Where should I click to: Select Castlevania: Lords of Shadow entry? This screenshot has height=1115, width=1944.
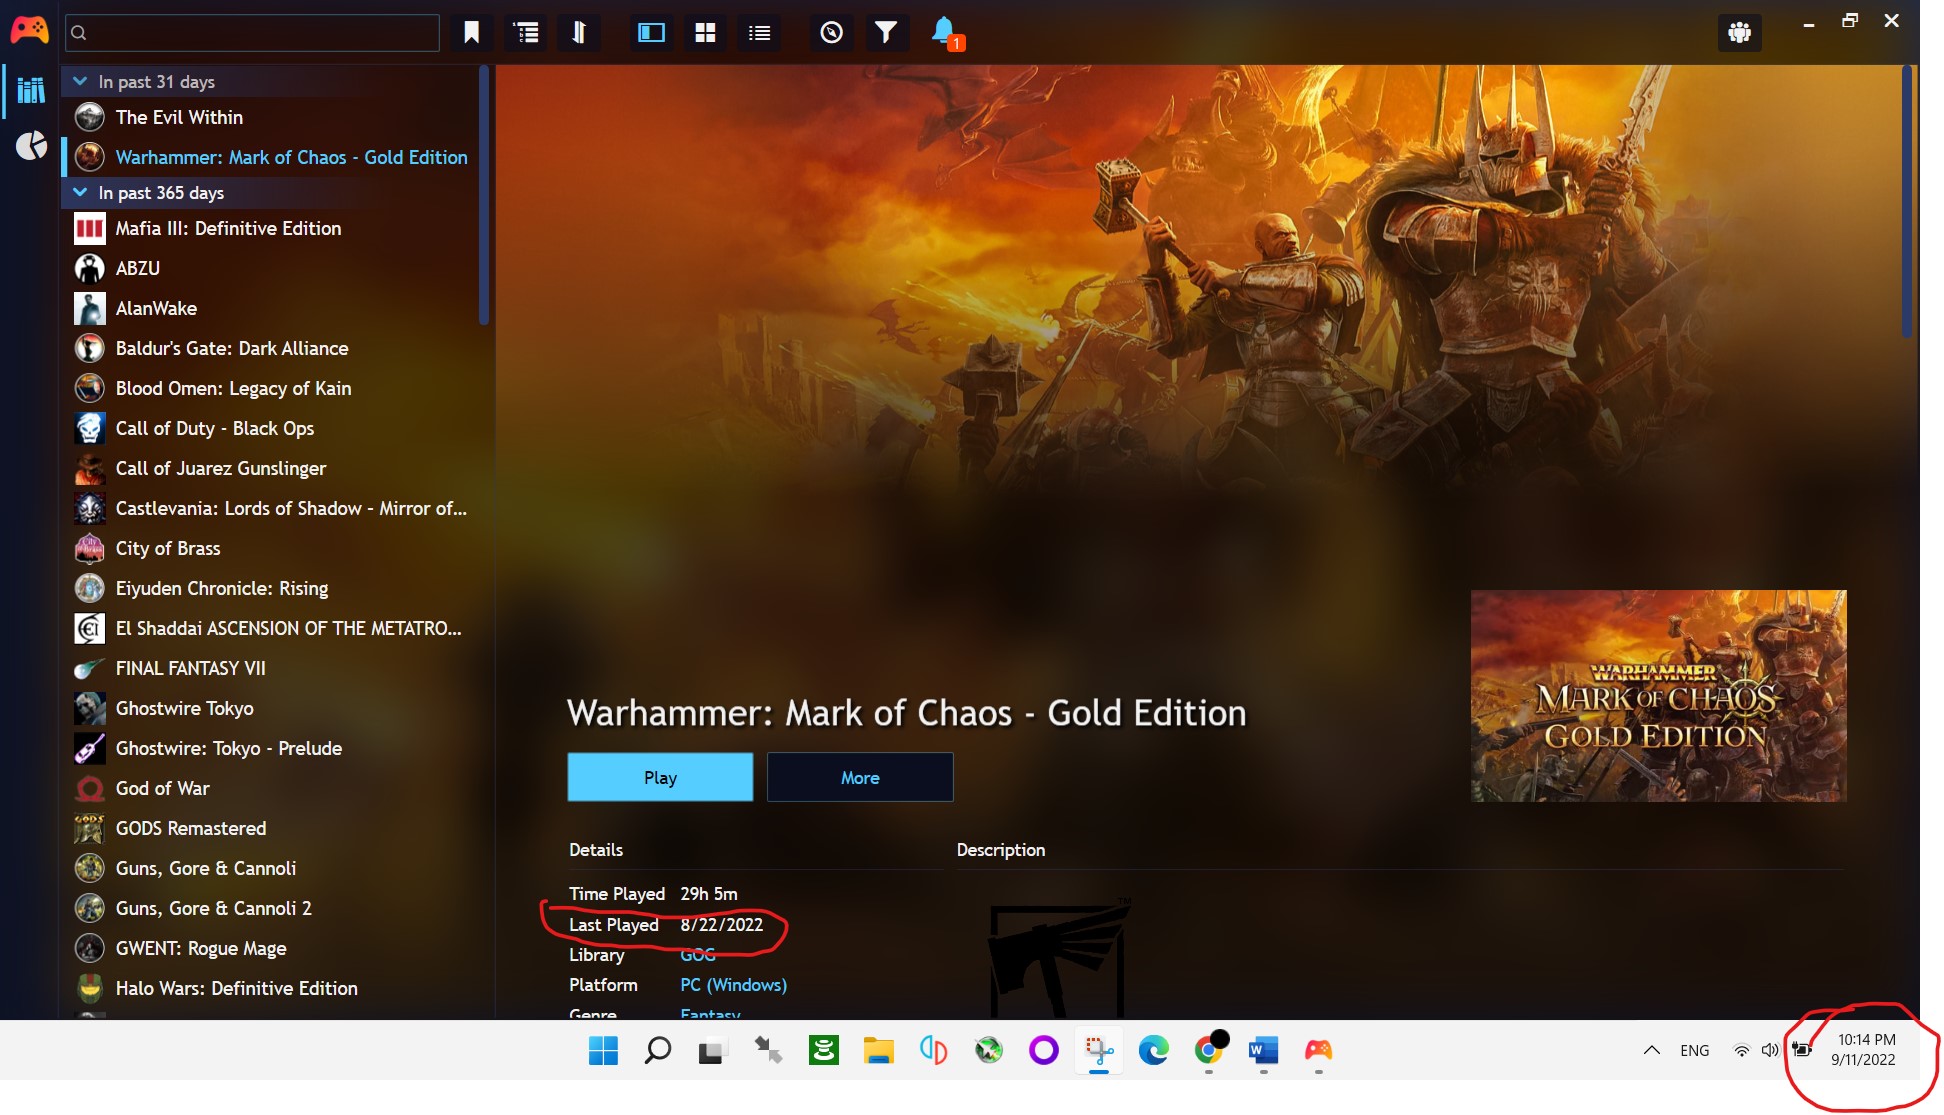[x=270, y=508]
